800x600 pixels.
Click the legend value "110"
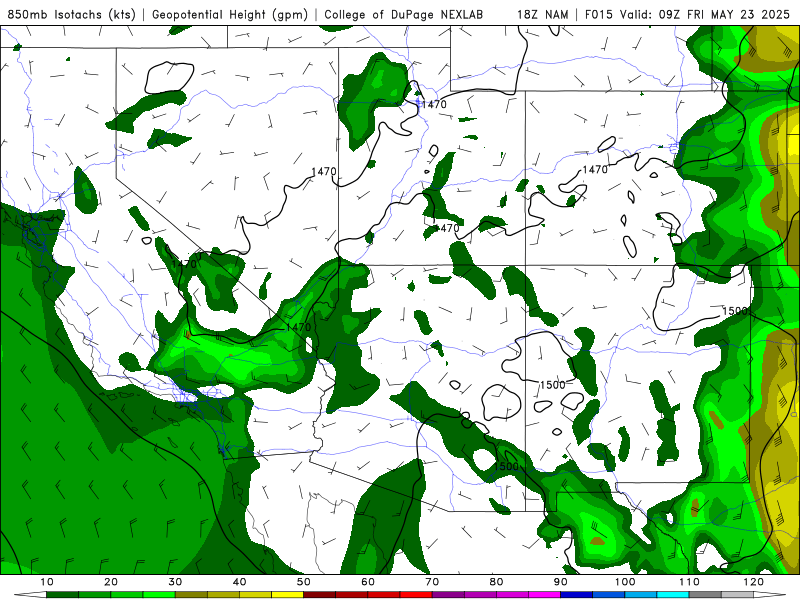coord(689,582)
